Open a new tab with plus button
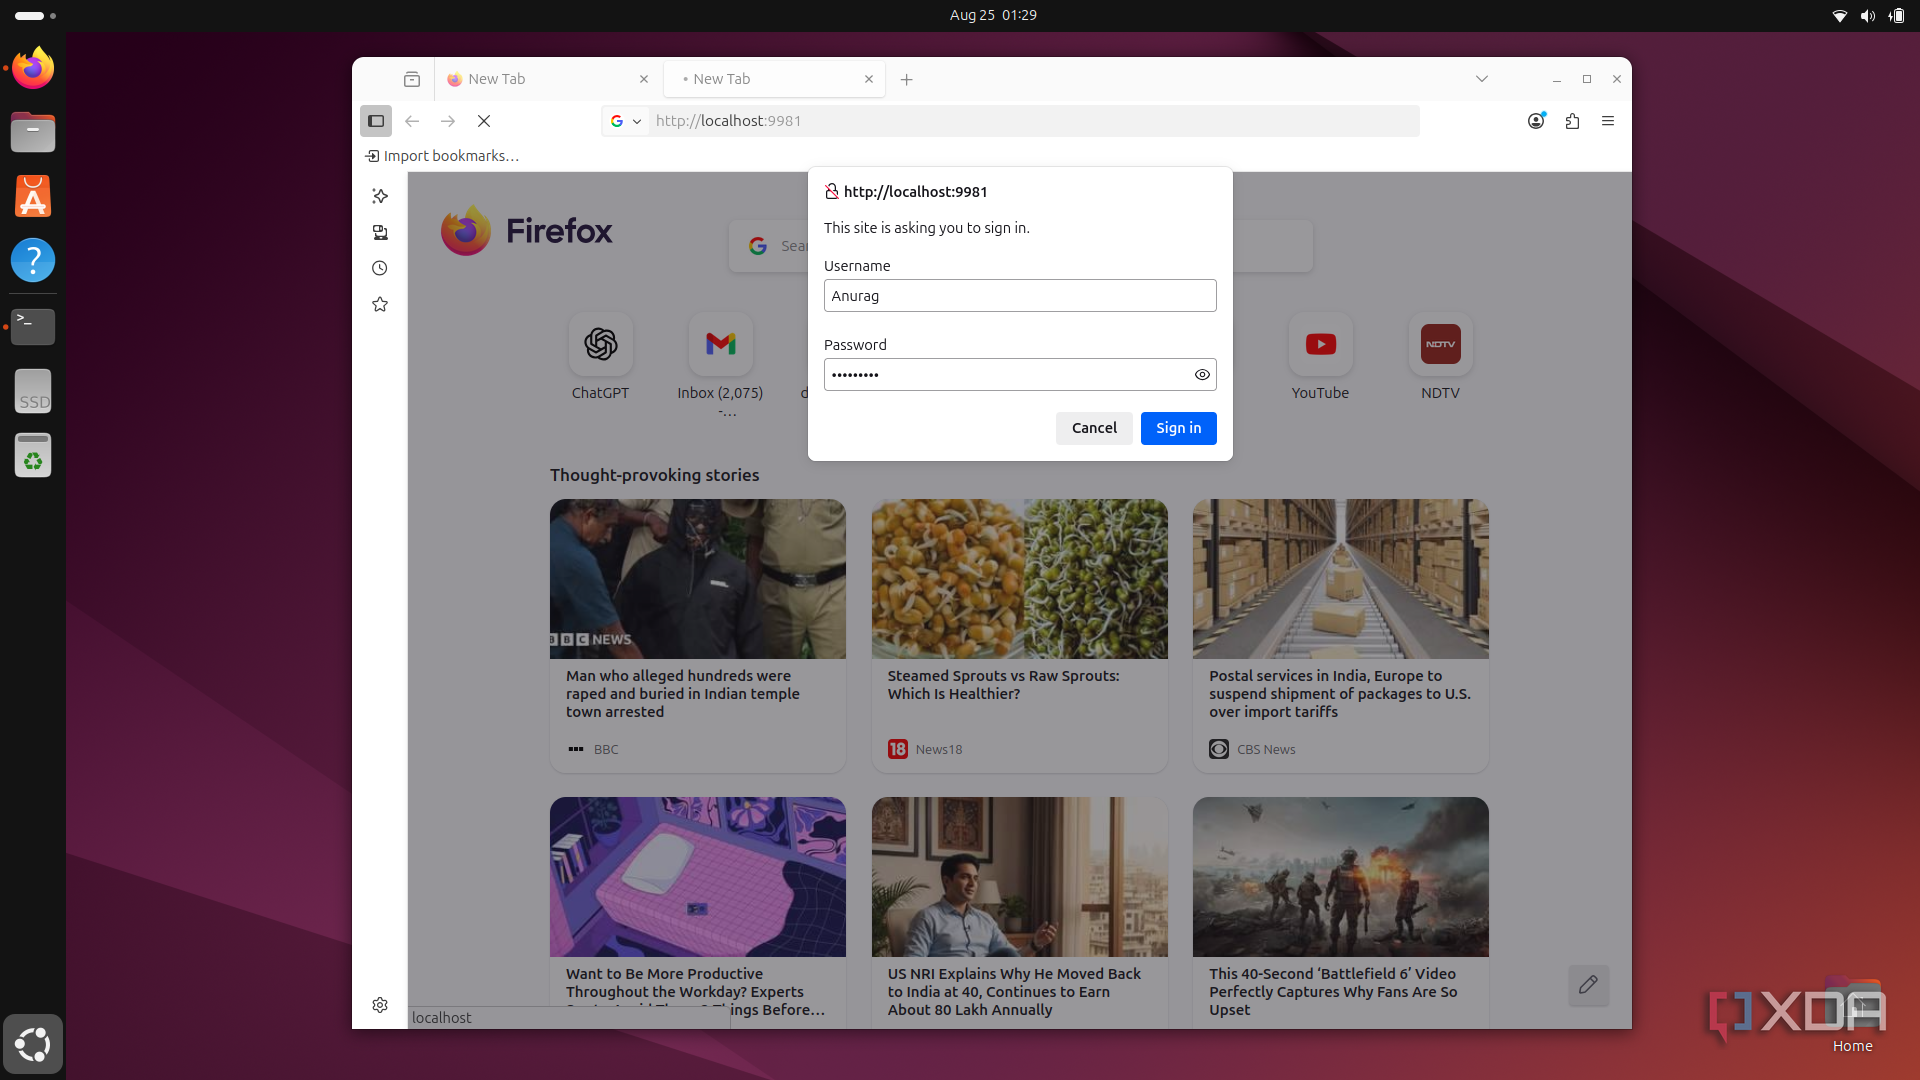This screenshot has width=1920, height=1080. (906, 79)
